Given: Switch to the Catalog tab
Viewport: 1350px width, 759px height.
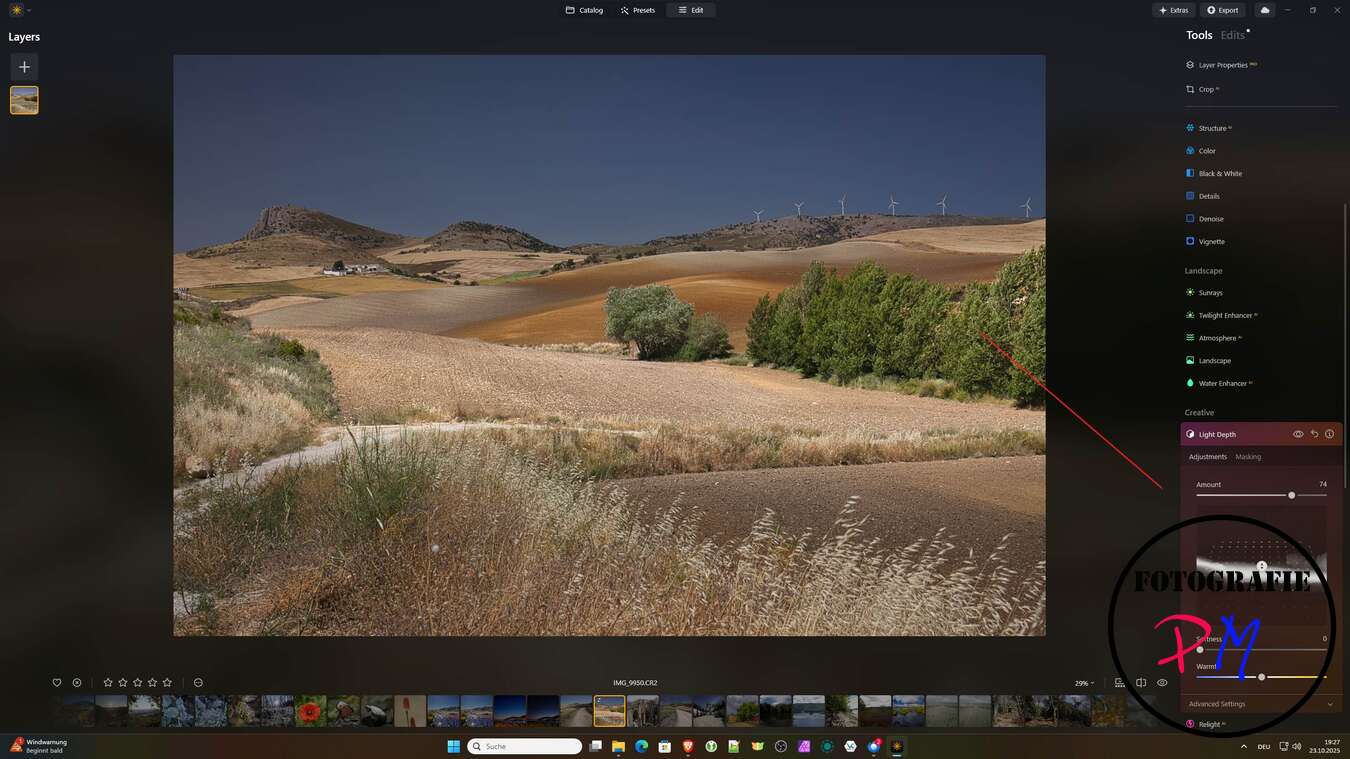Looking at the screenshot, I should (x=584, y=10).
